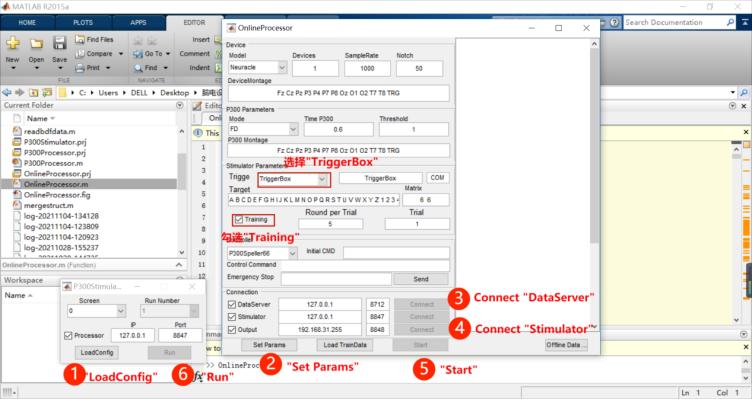Screen dimensions: 752x399
Task: Open folder icon in Editor ribbon
Action: pyautogui.click(x=36, y=44)
